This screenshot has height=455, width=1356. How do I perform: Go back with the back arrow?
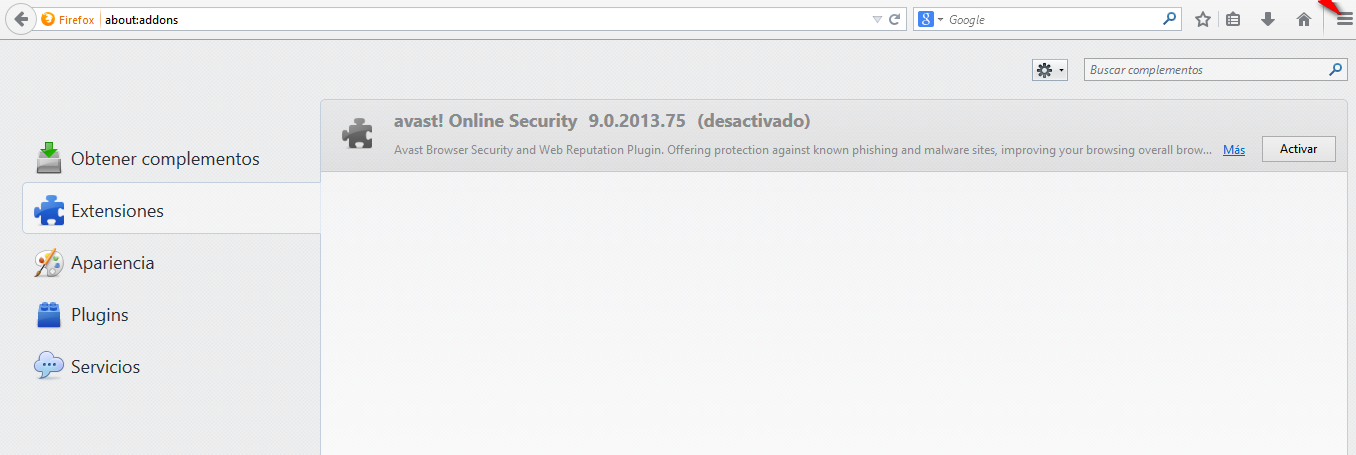20,19
